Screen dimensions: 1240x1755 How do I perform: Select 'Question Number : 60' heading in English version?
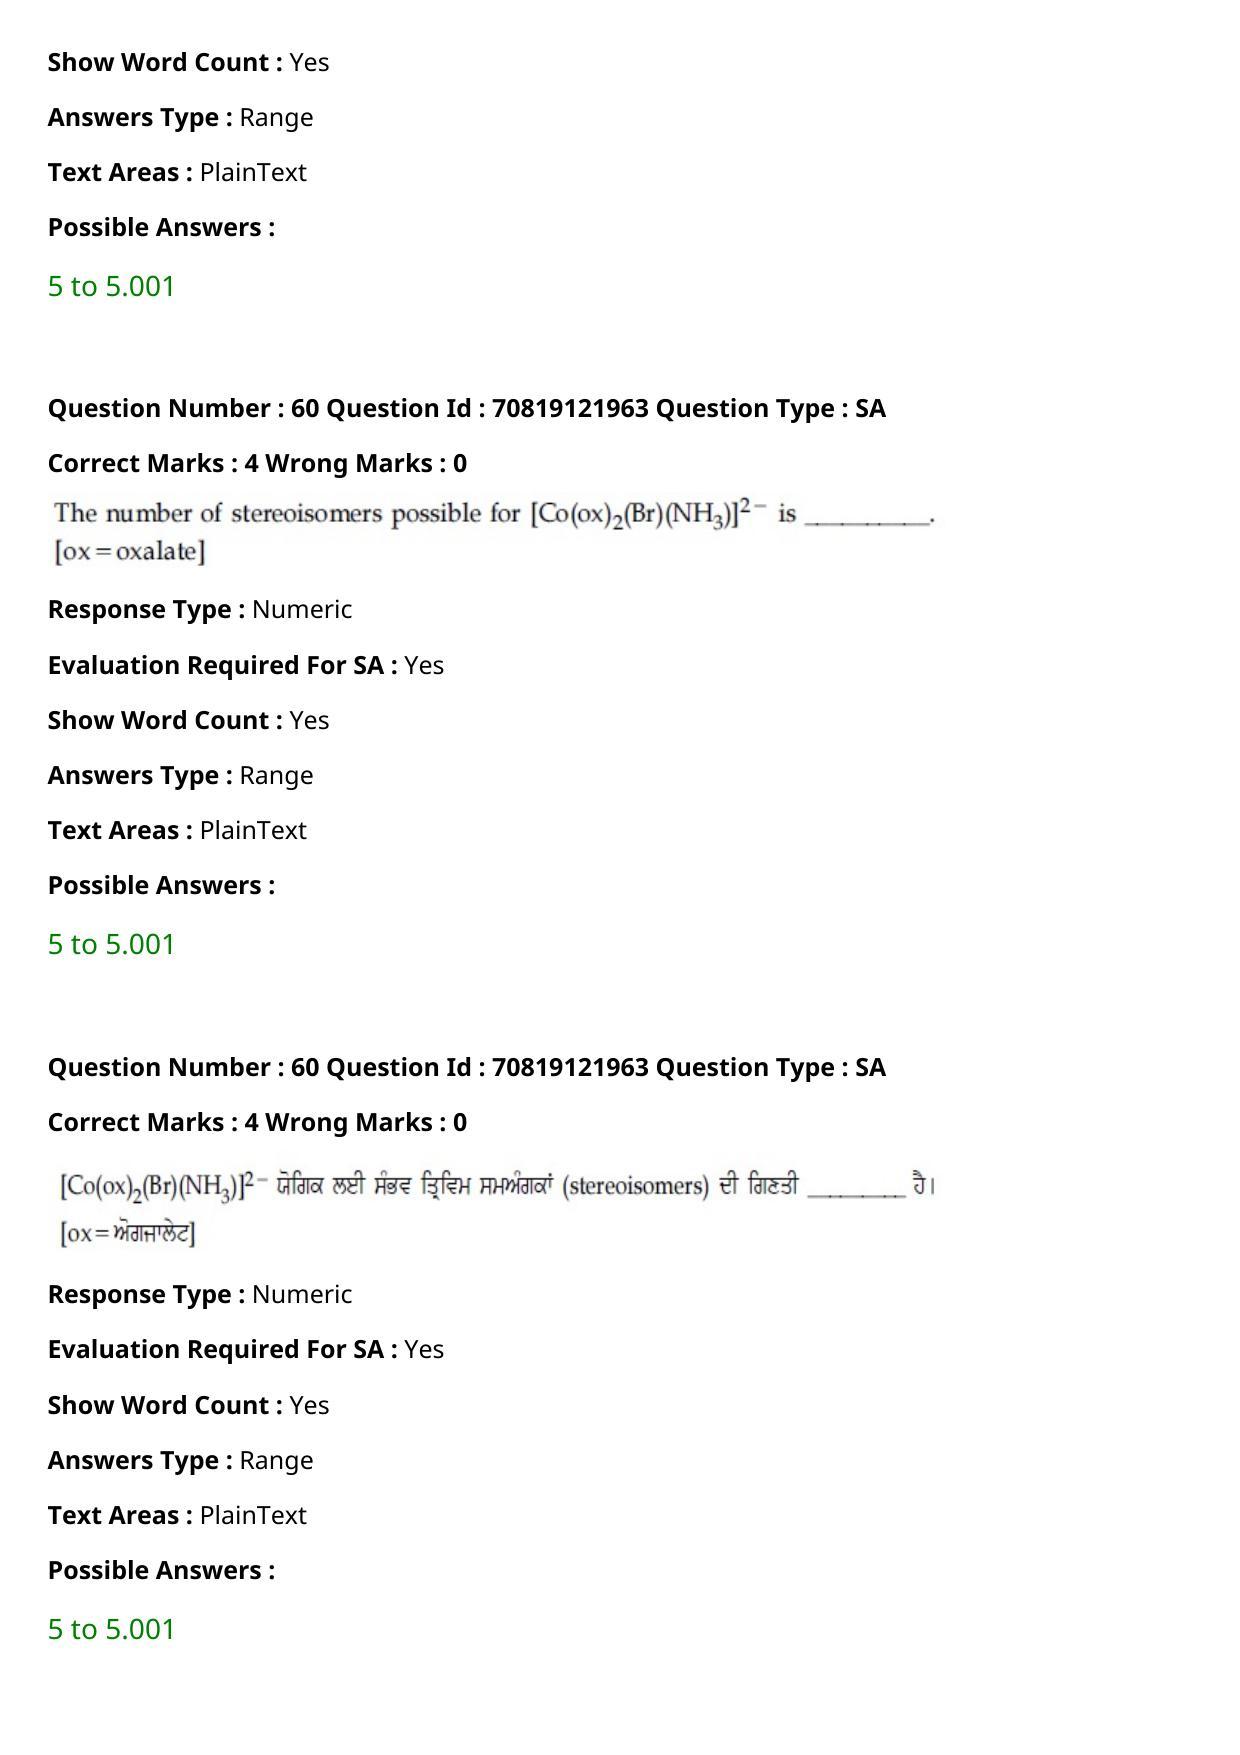pyautogui.click(x=467, y=408)
